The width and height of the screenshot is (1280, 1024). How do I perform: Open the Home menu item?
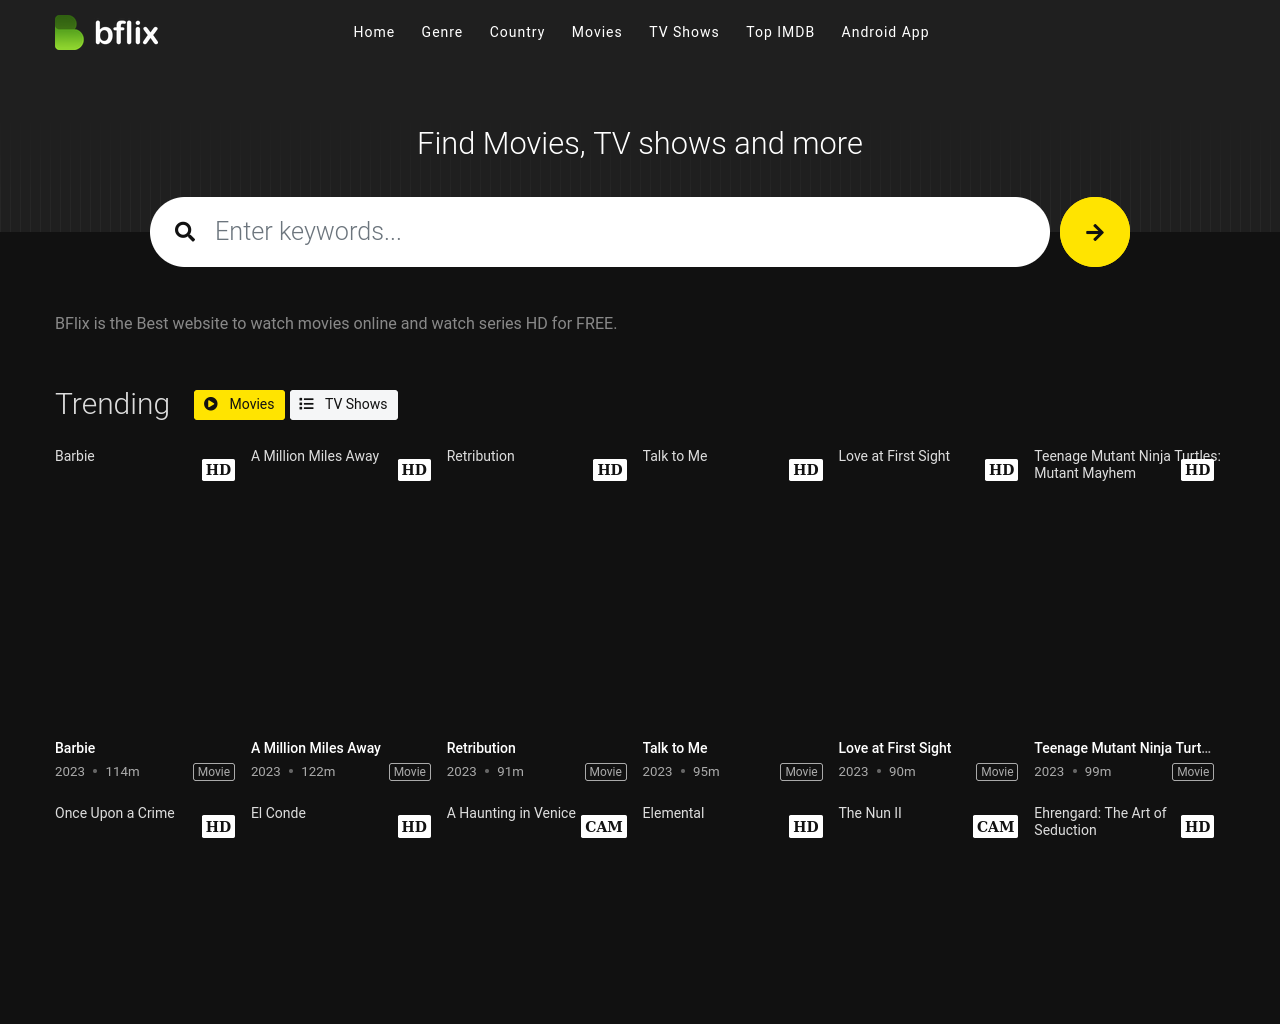pos(374,32)
